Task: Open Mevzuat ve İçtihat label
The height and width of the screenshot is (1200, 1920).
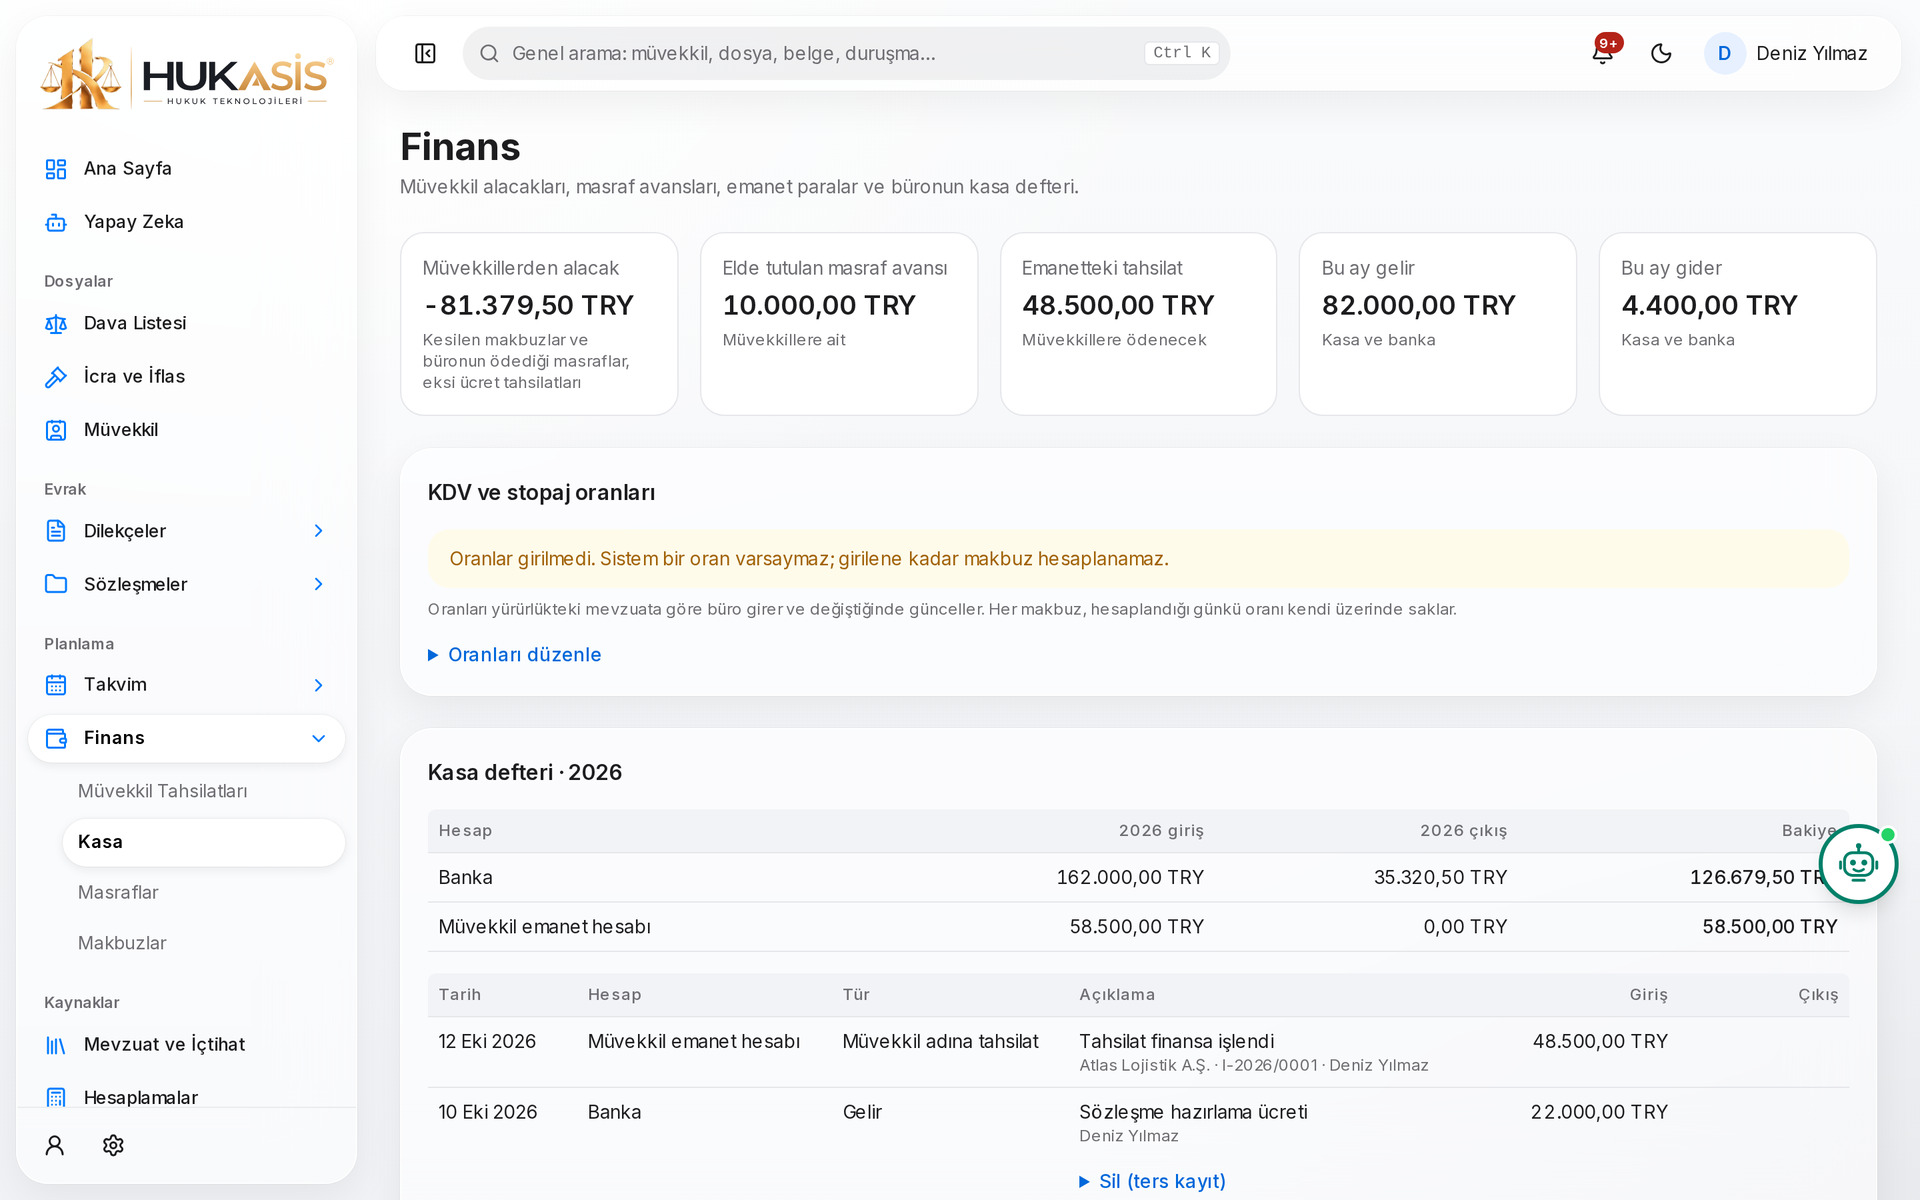Action: pyautogui.click(x=164, y=1045)
